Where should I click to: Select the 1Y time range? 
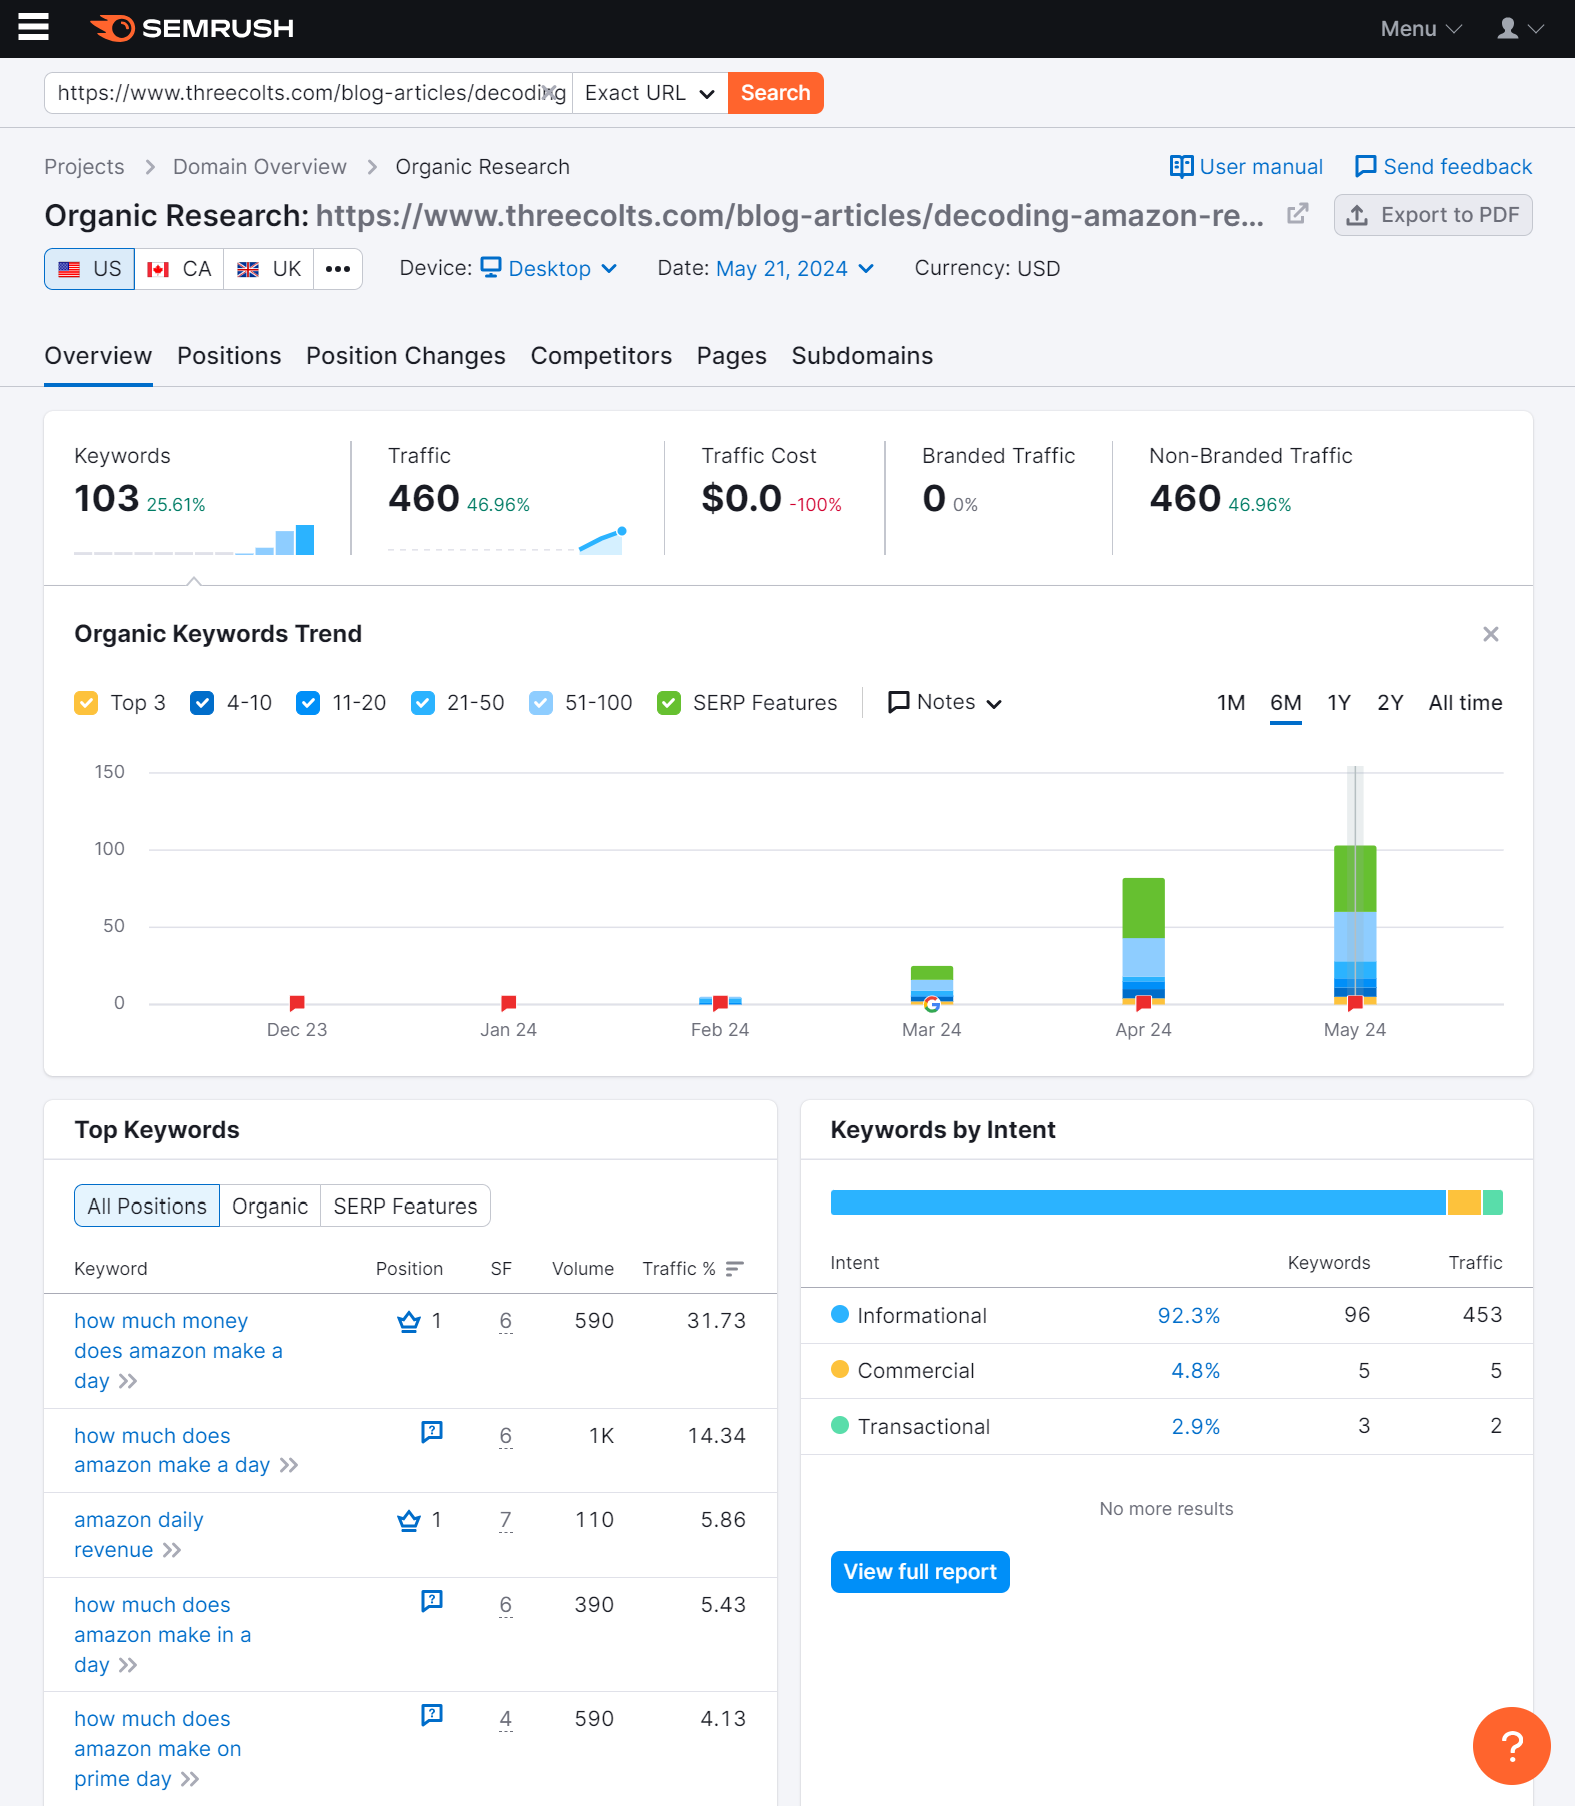coord(1339,703)
